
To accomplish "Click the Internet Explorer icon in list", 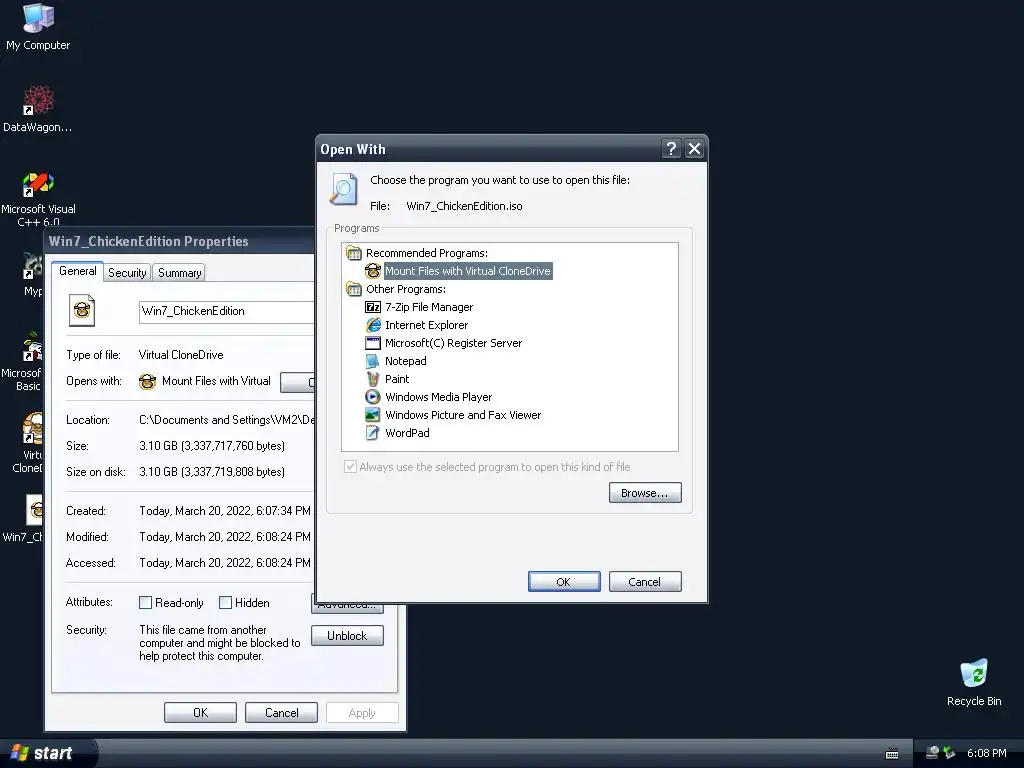I will [373, 325].
